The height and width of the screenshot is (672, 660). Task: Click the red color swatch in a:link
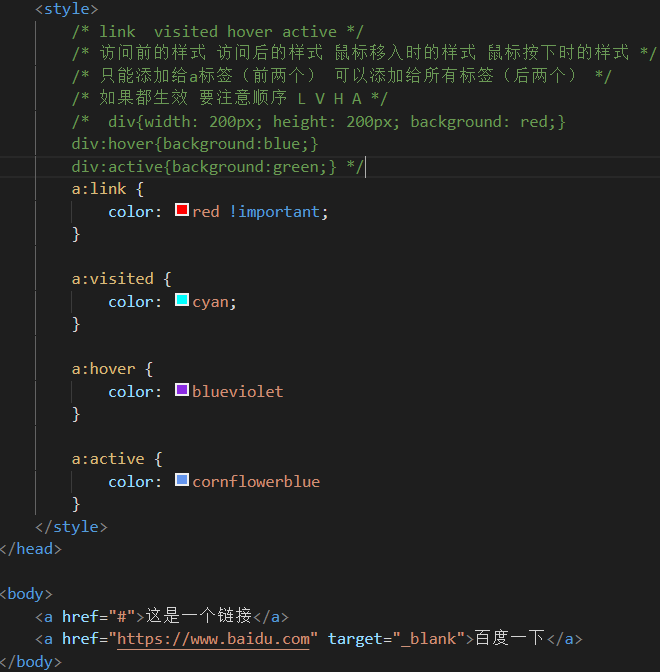point(182,210)
